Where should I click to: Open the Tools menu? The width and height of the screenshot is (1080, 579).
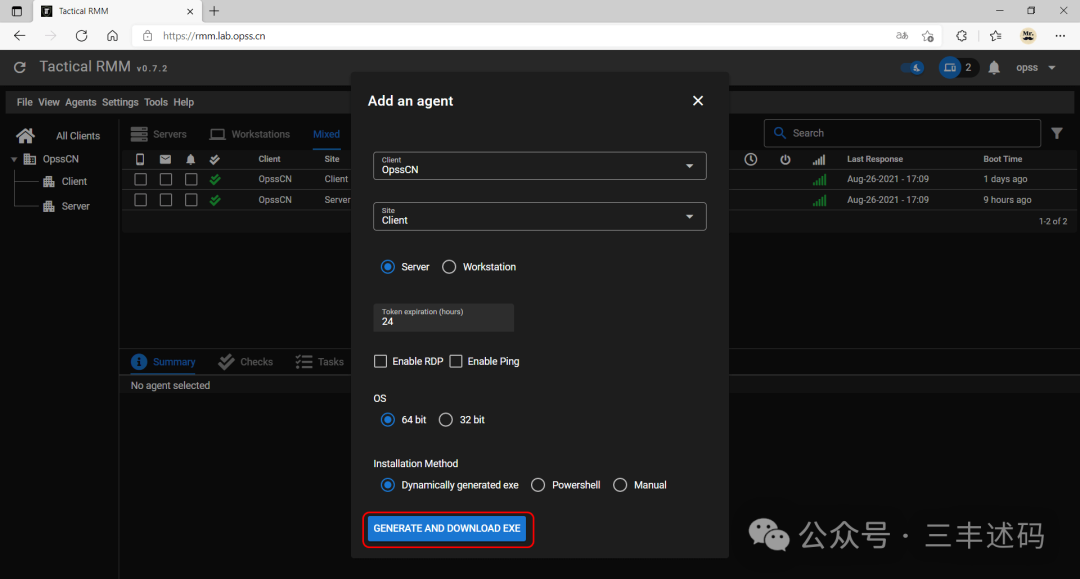tap(156, 102)
